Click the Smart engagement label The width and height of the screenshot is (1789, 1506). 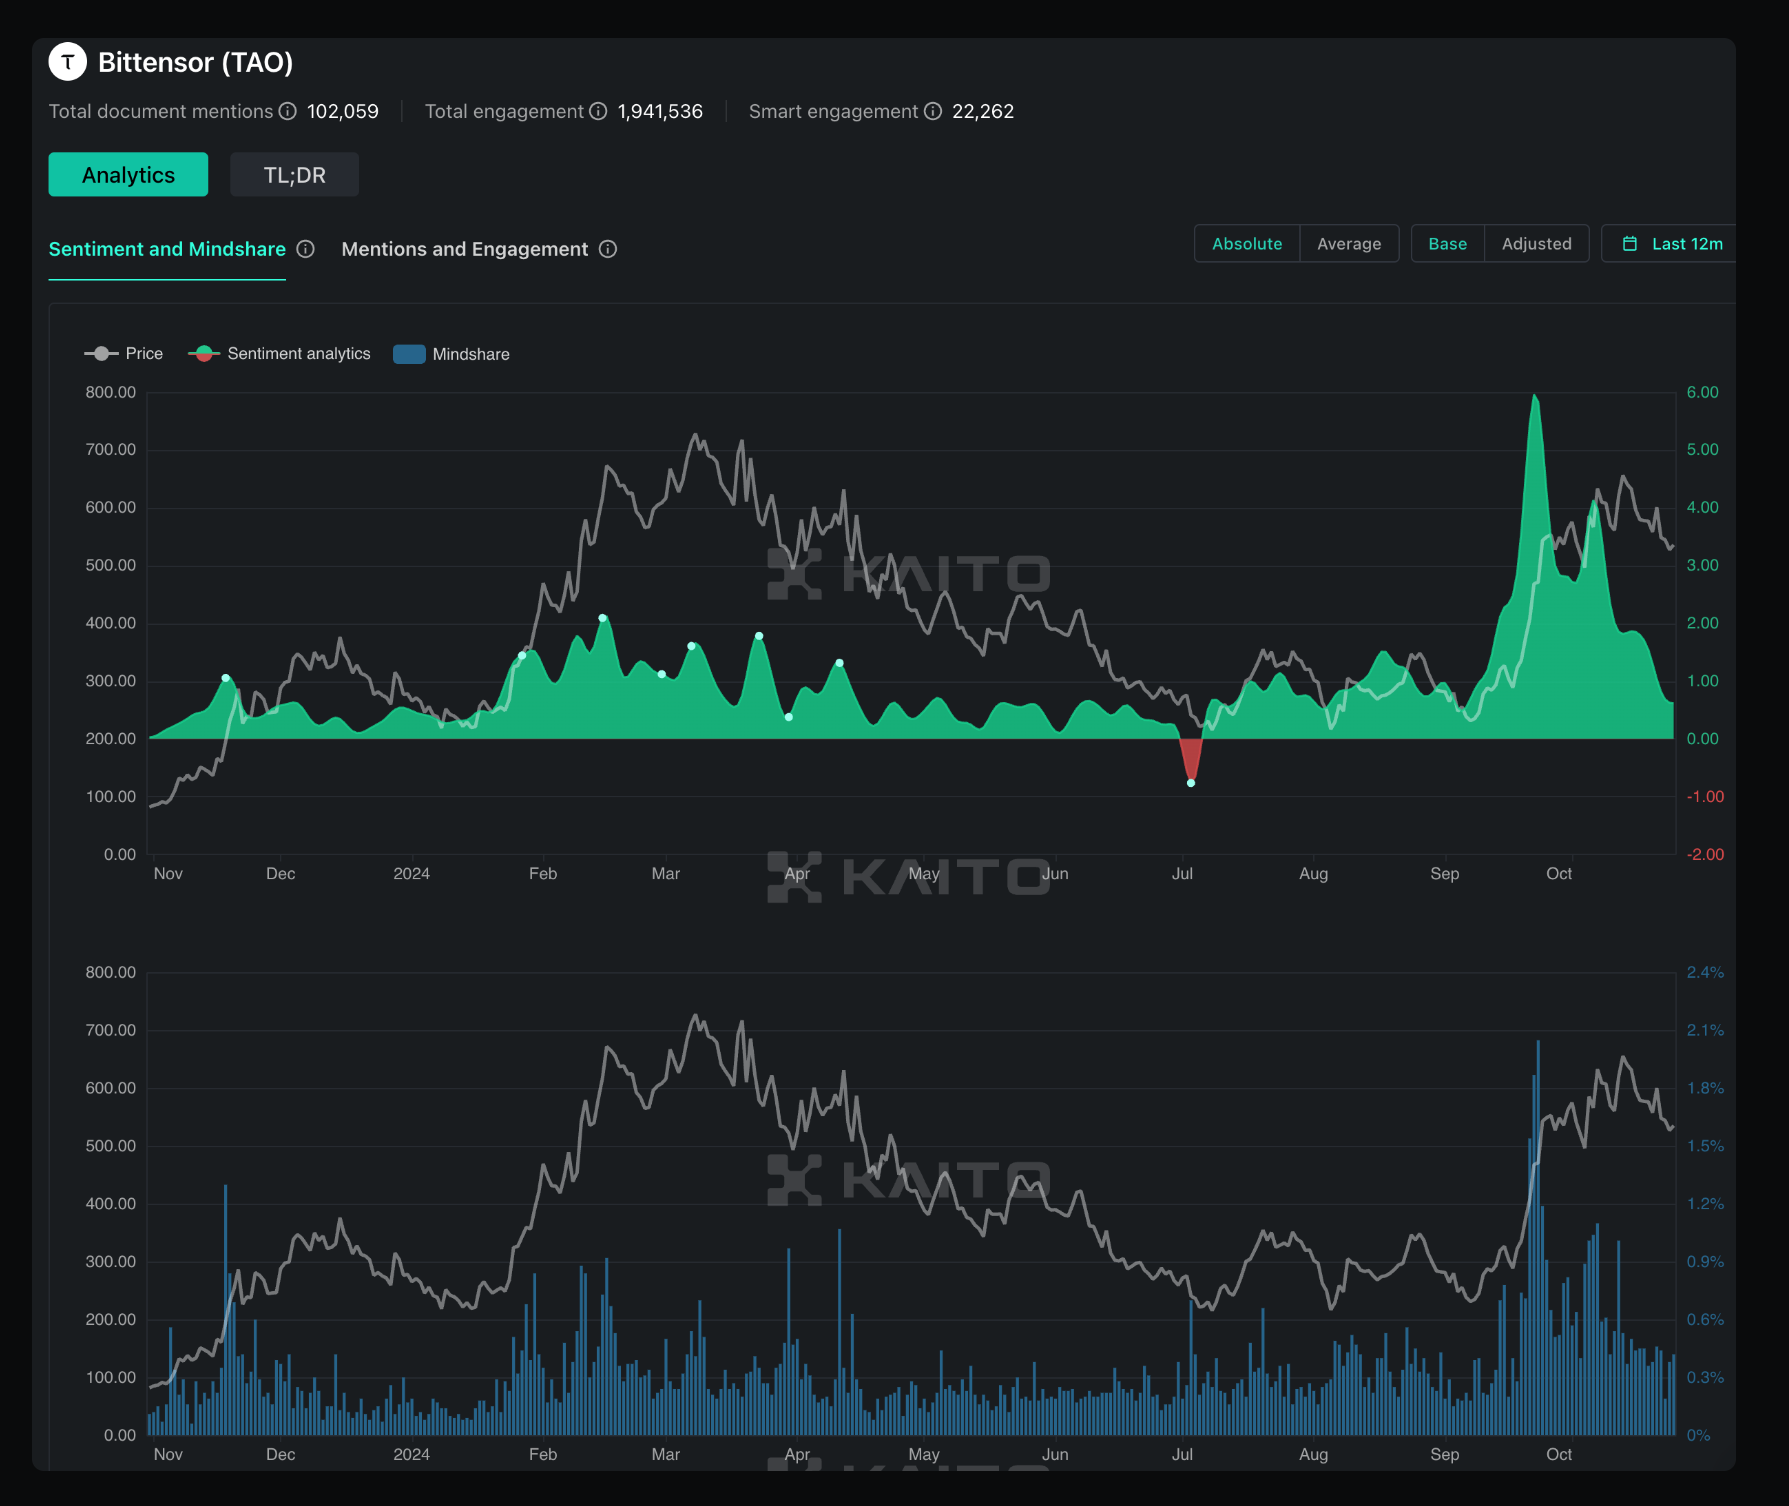pos(833,111)
